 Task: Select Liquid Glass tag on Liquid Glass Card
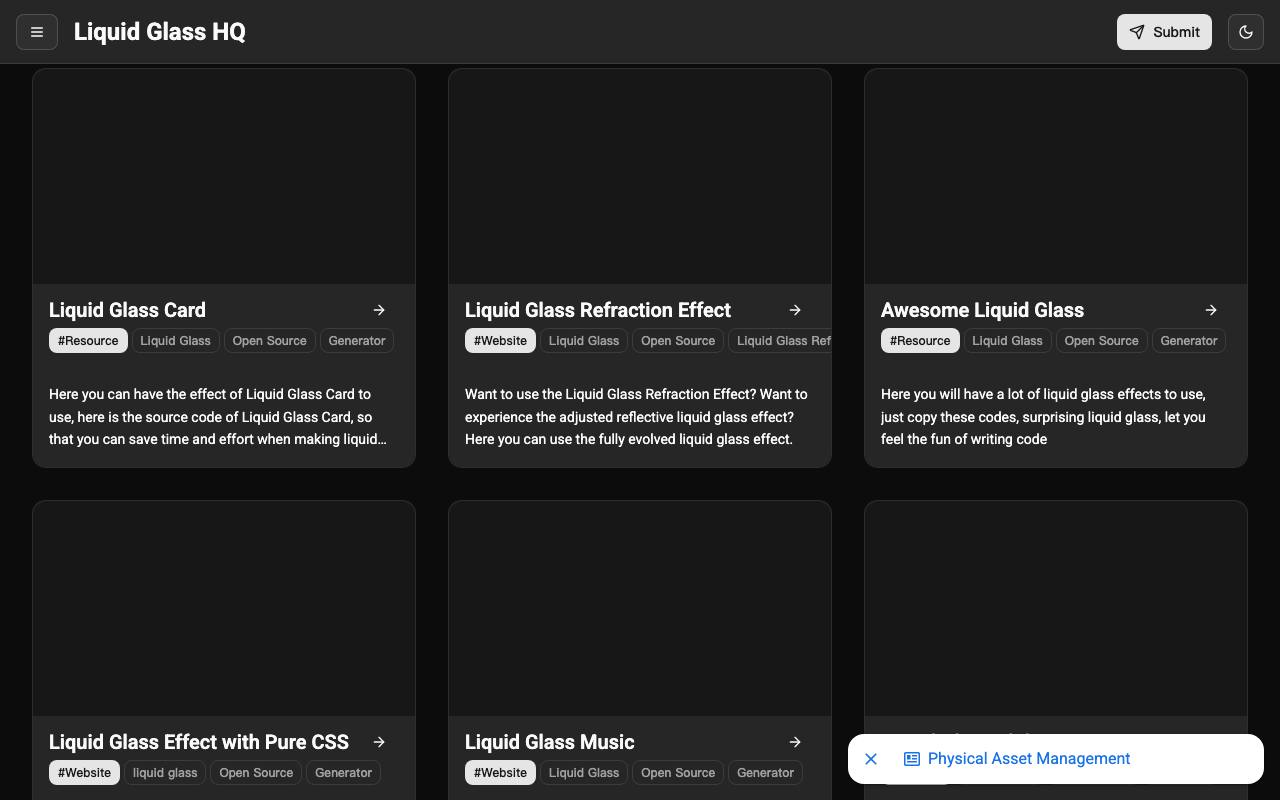175,341
